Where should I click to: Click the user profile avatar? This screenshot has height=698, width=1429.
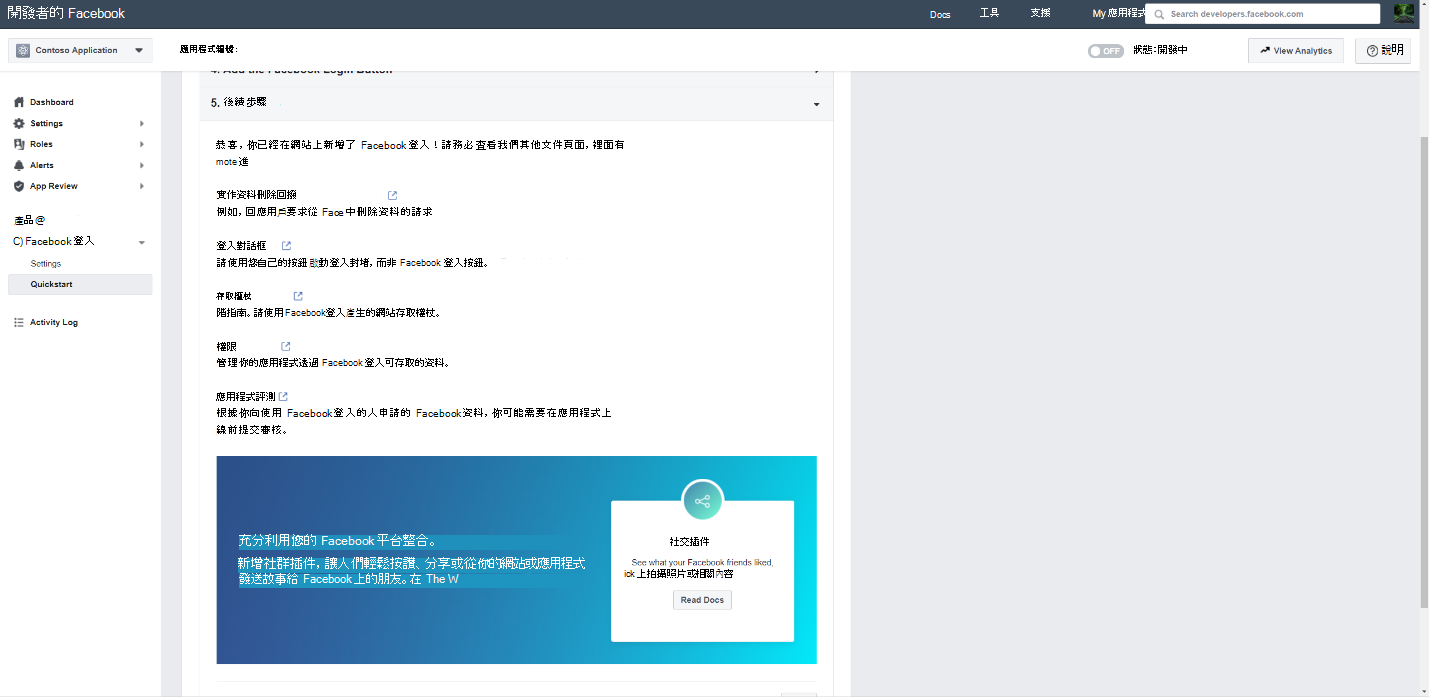coord(1404,13)
